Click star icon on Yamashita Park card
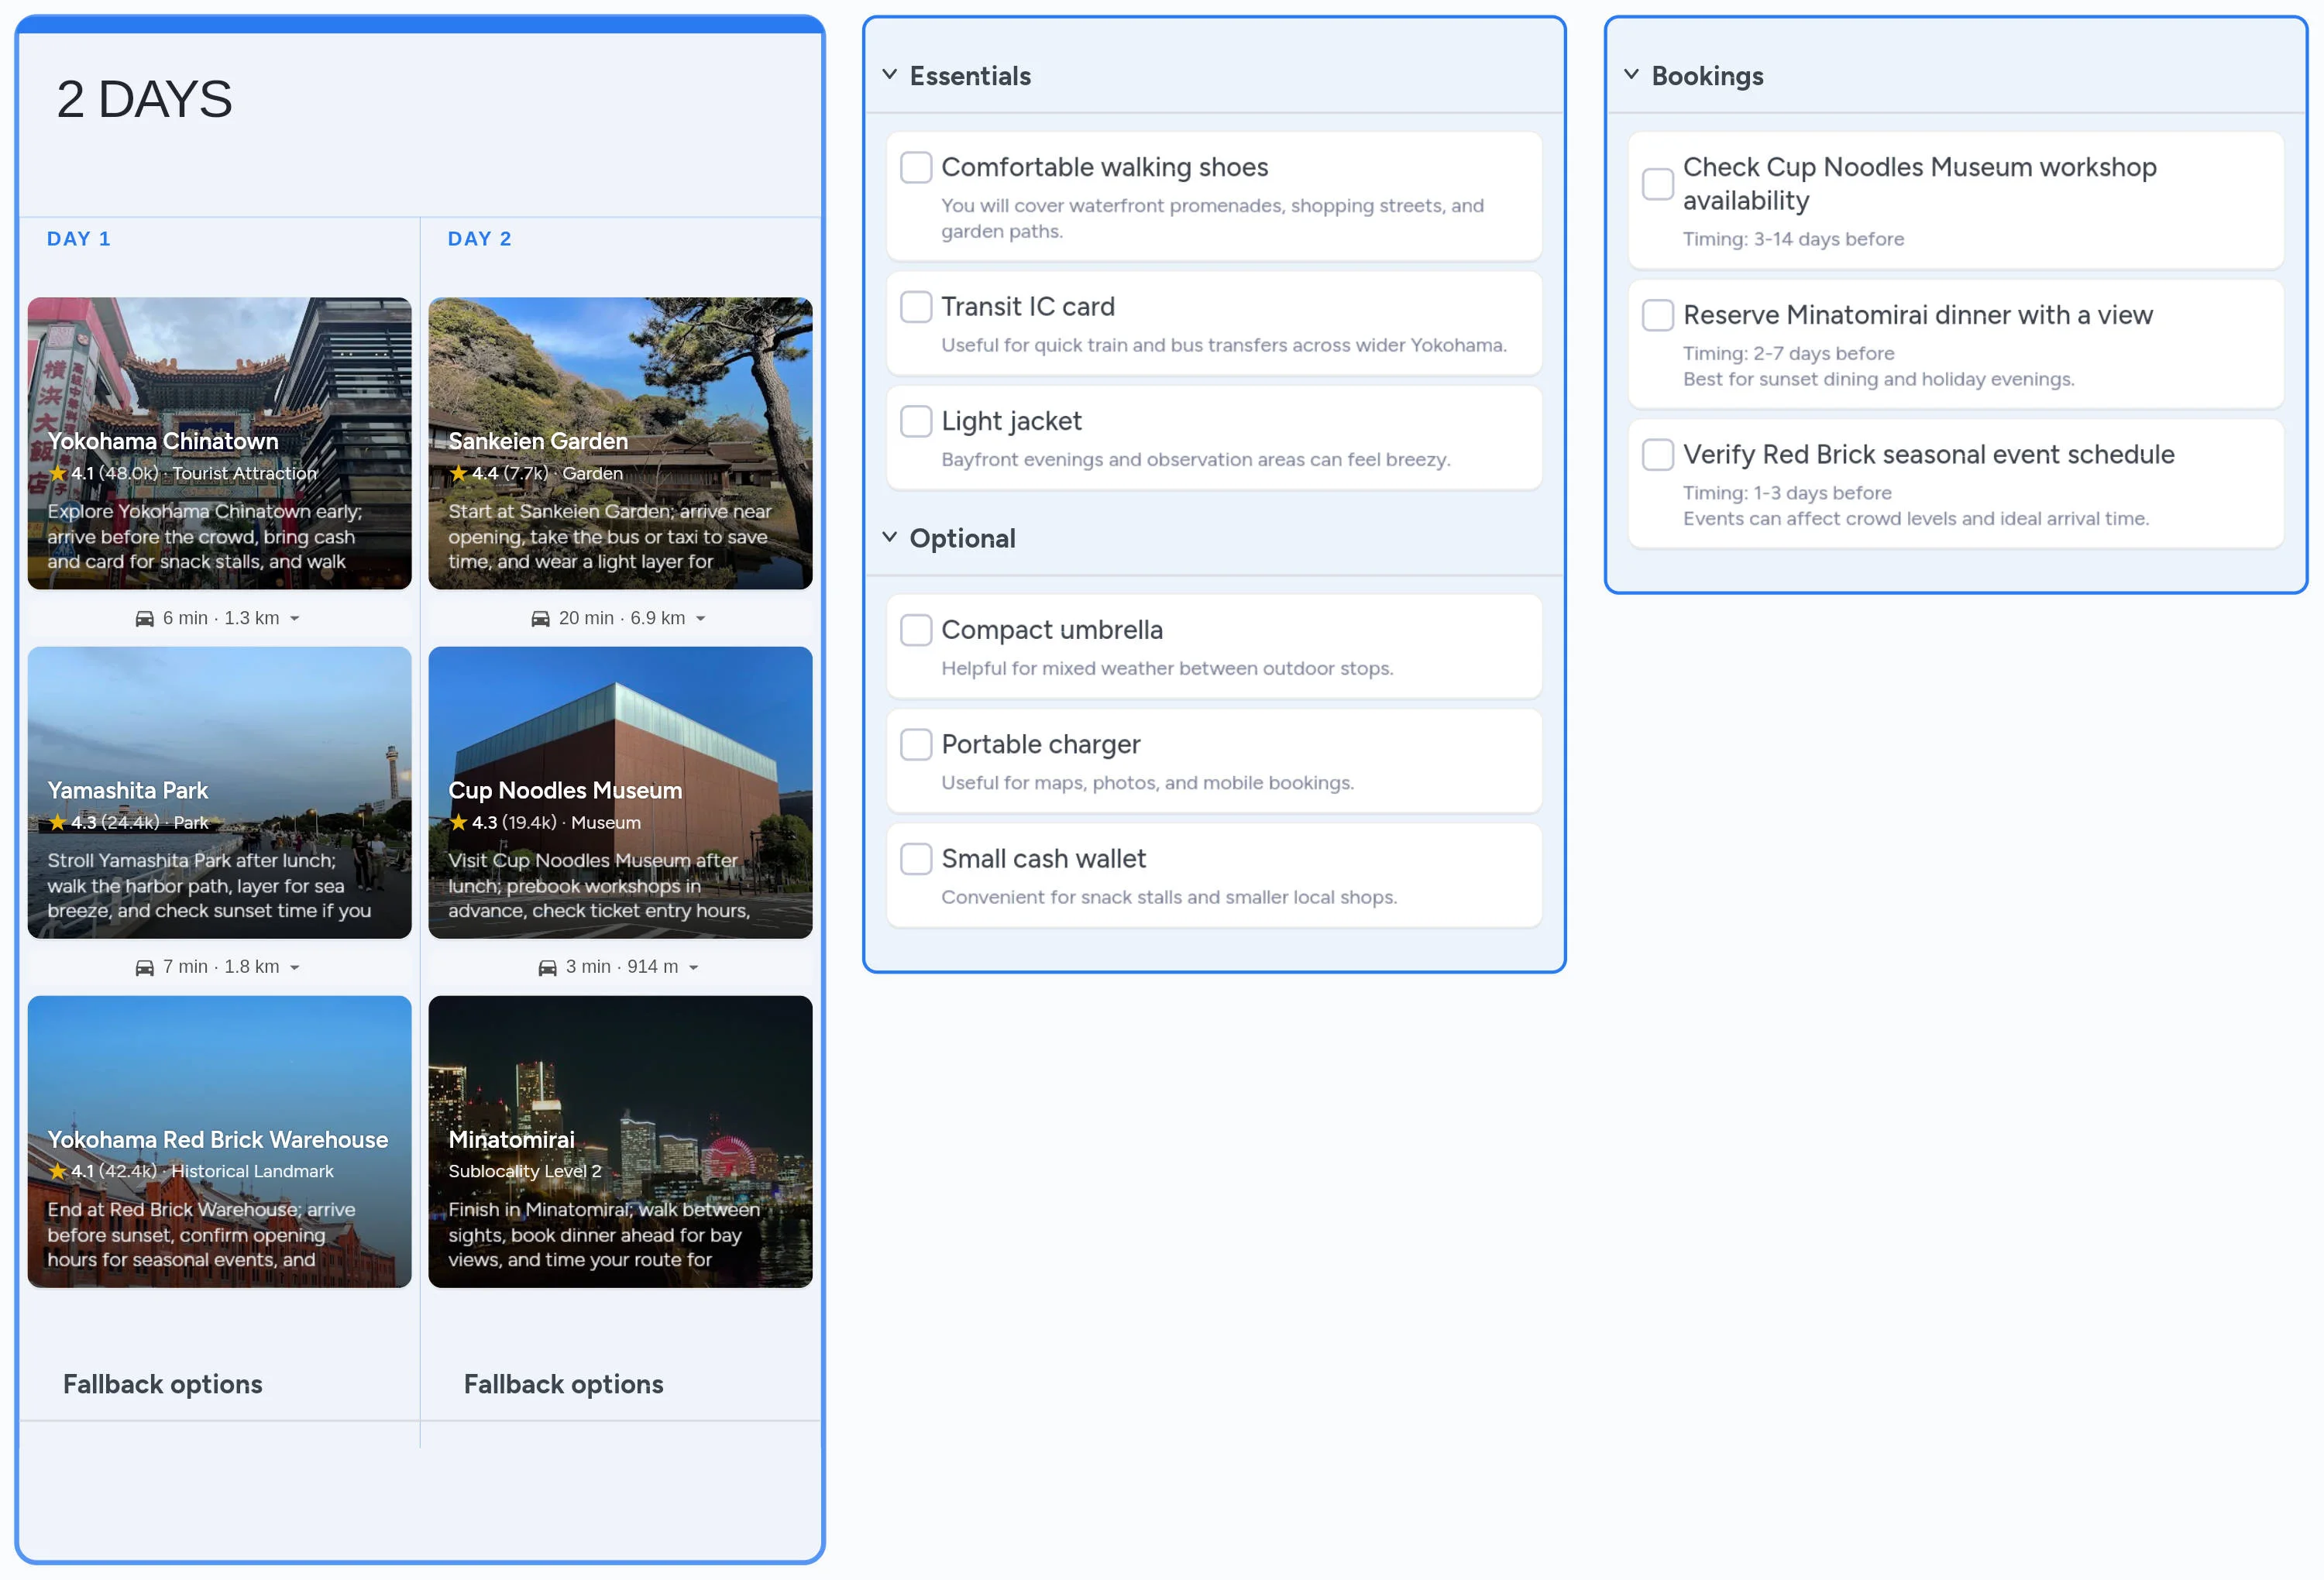Viewport: 2324px width, 1580px height. tap(58, 823)
